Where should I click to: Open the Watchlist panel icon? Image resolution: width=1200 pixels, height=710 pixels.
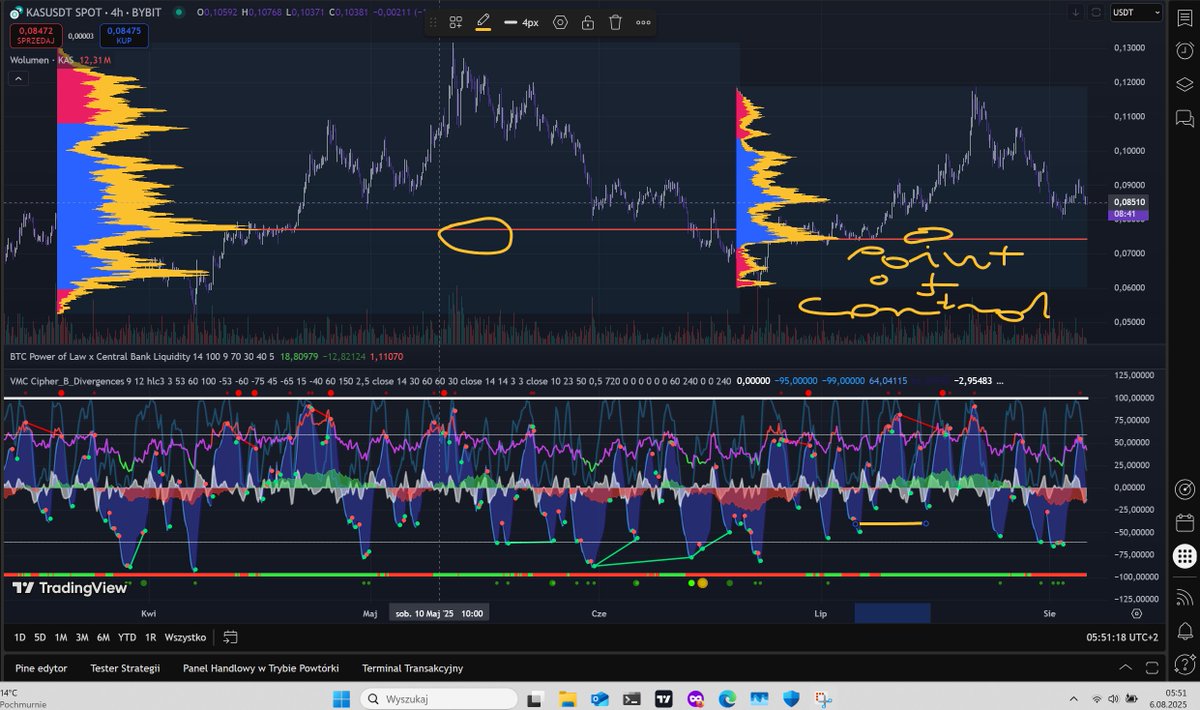[x=1185, y=18]
